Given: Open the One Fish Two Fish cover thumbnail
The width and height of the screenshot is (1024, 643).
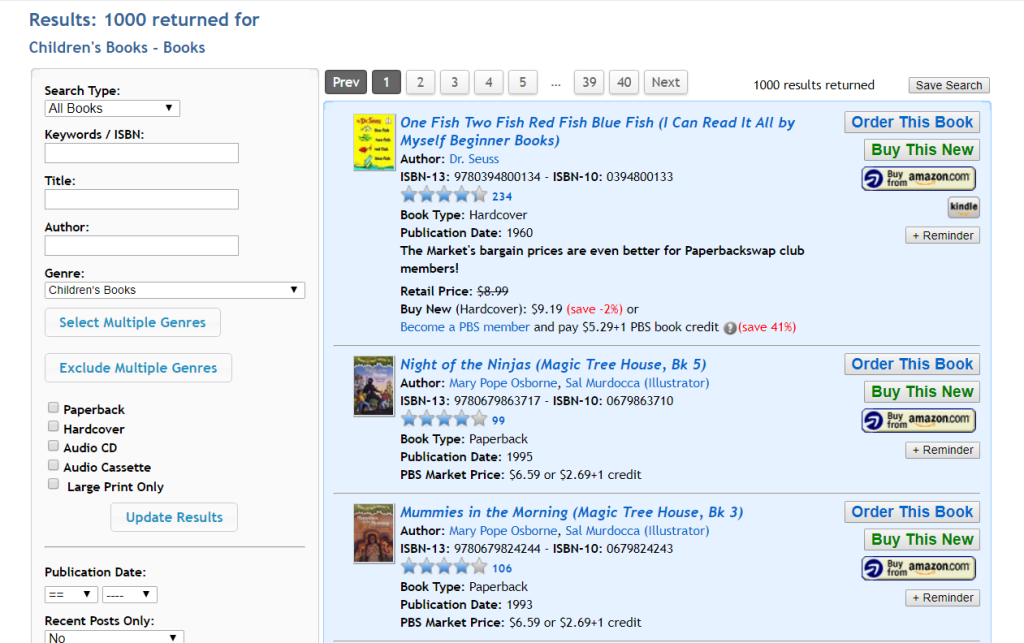Looking at the screenshot, I should point(374,142).
